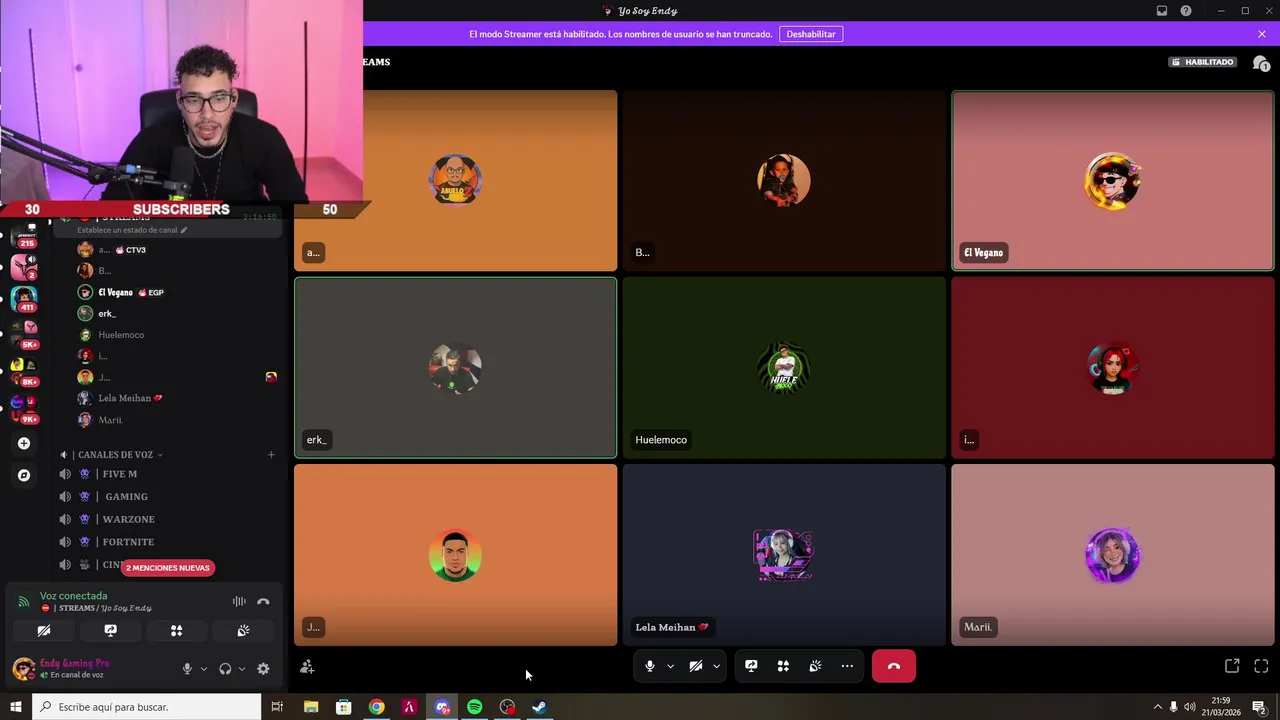
Task: Open soundboard from the call control bar
Action: (815, 666)
